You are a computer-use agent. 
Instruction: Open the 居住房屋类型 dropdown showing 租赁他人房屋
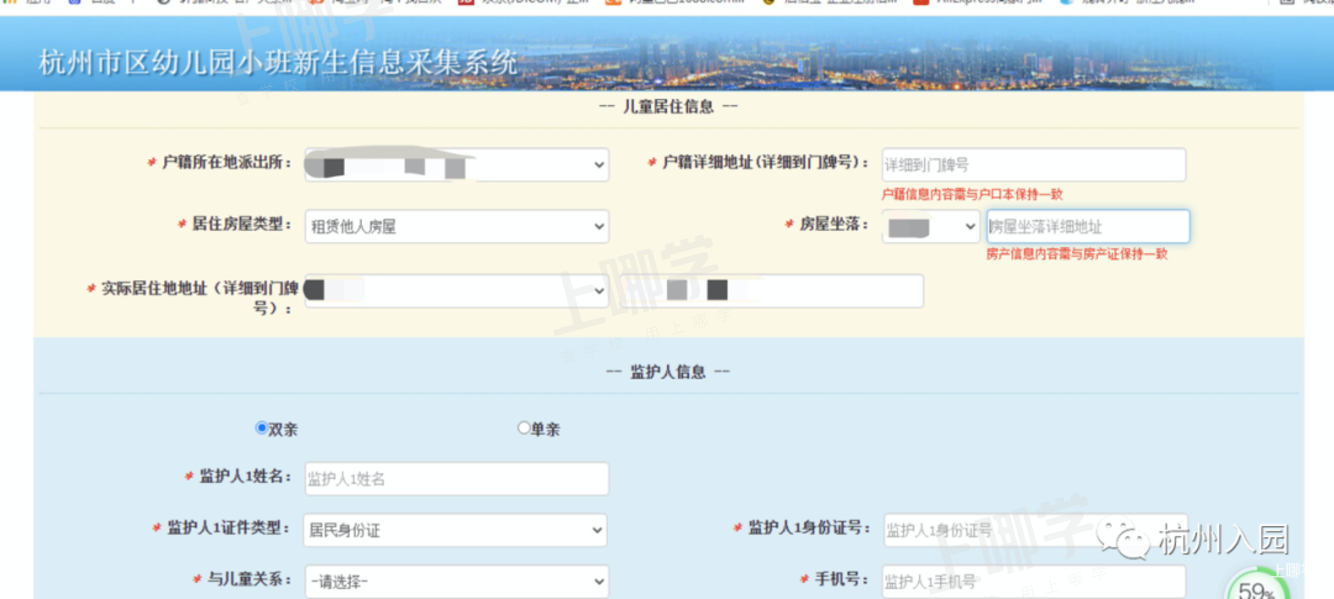(x=456, y=227)
